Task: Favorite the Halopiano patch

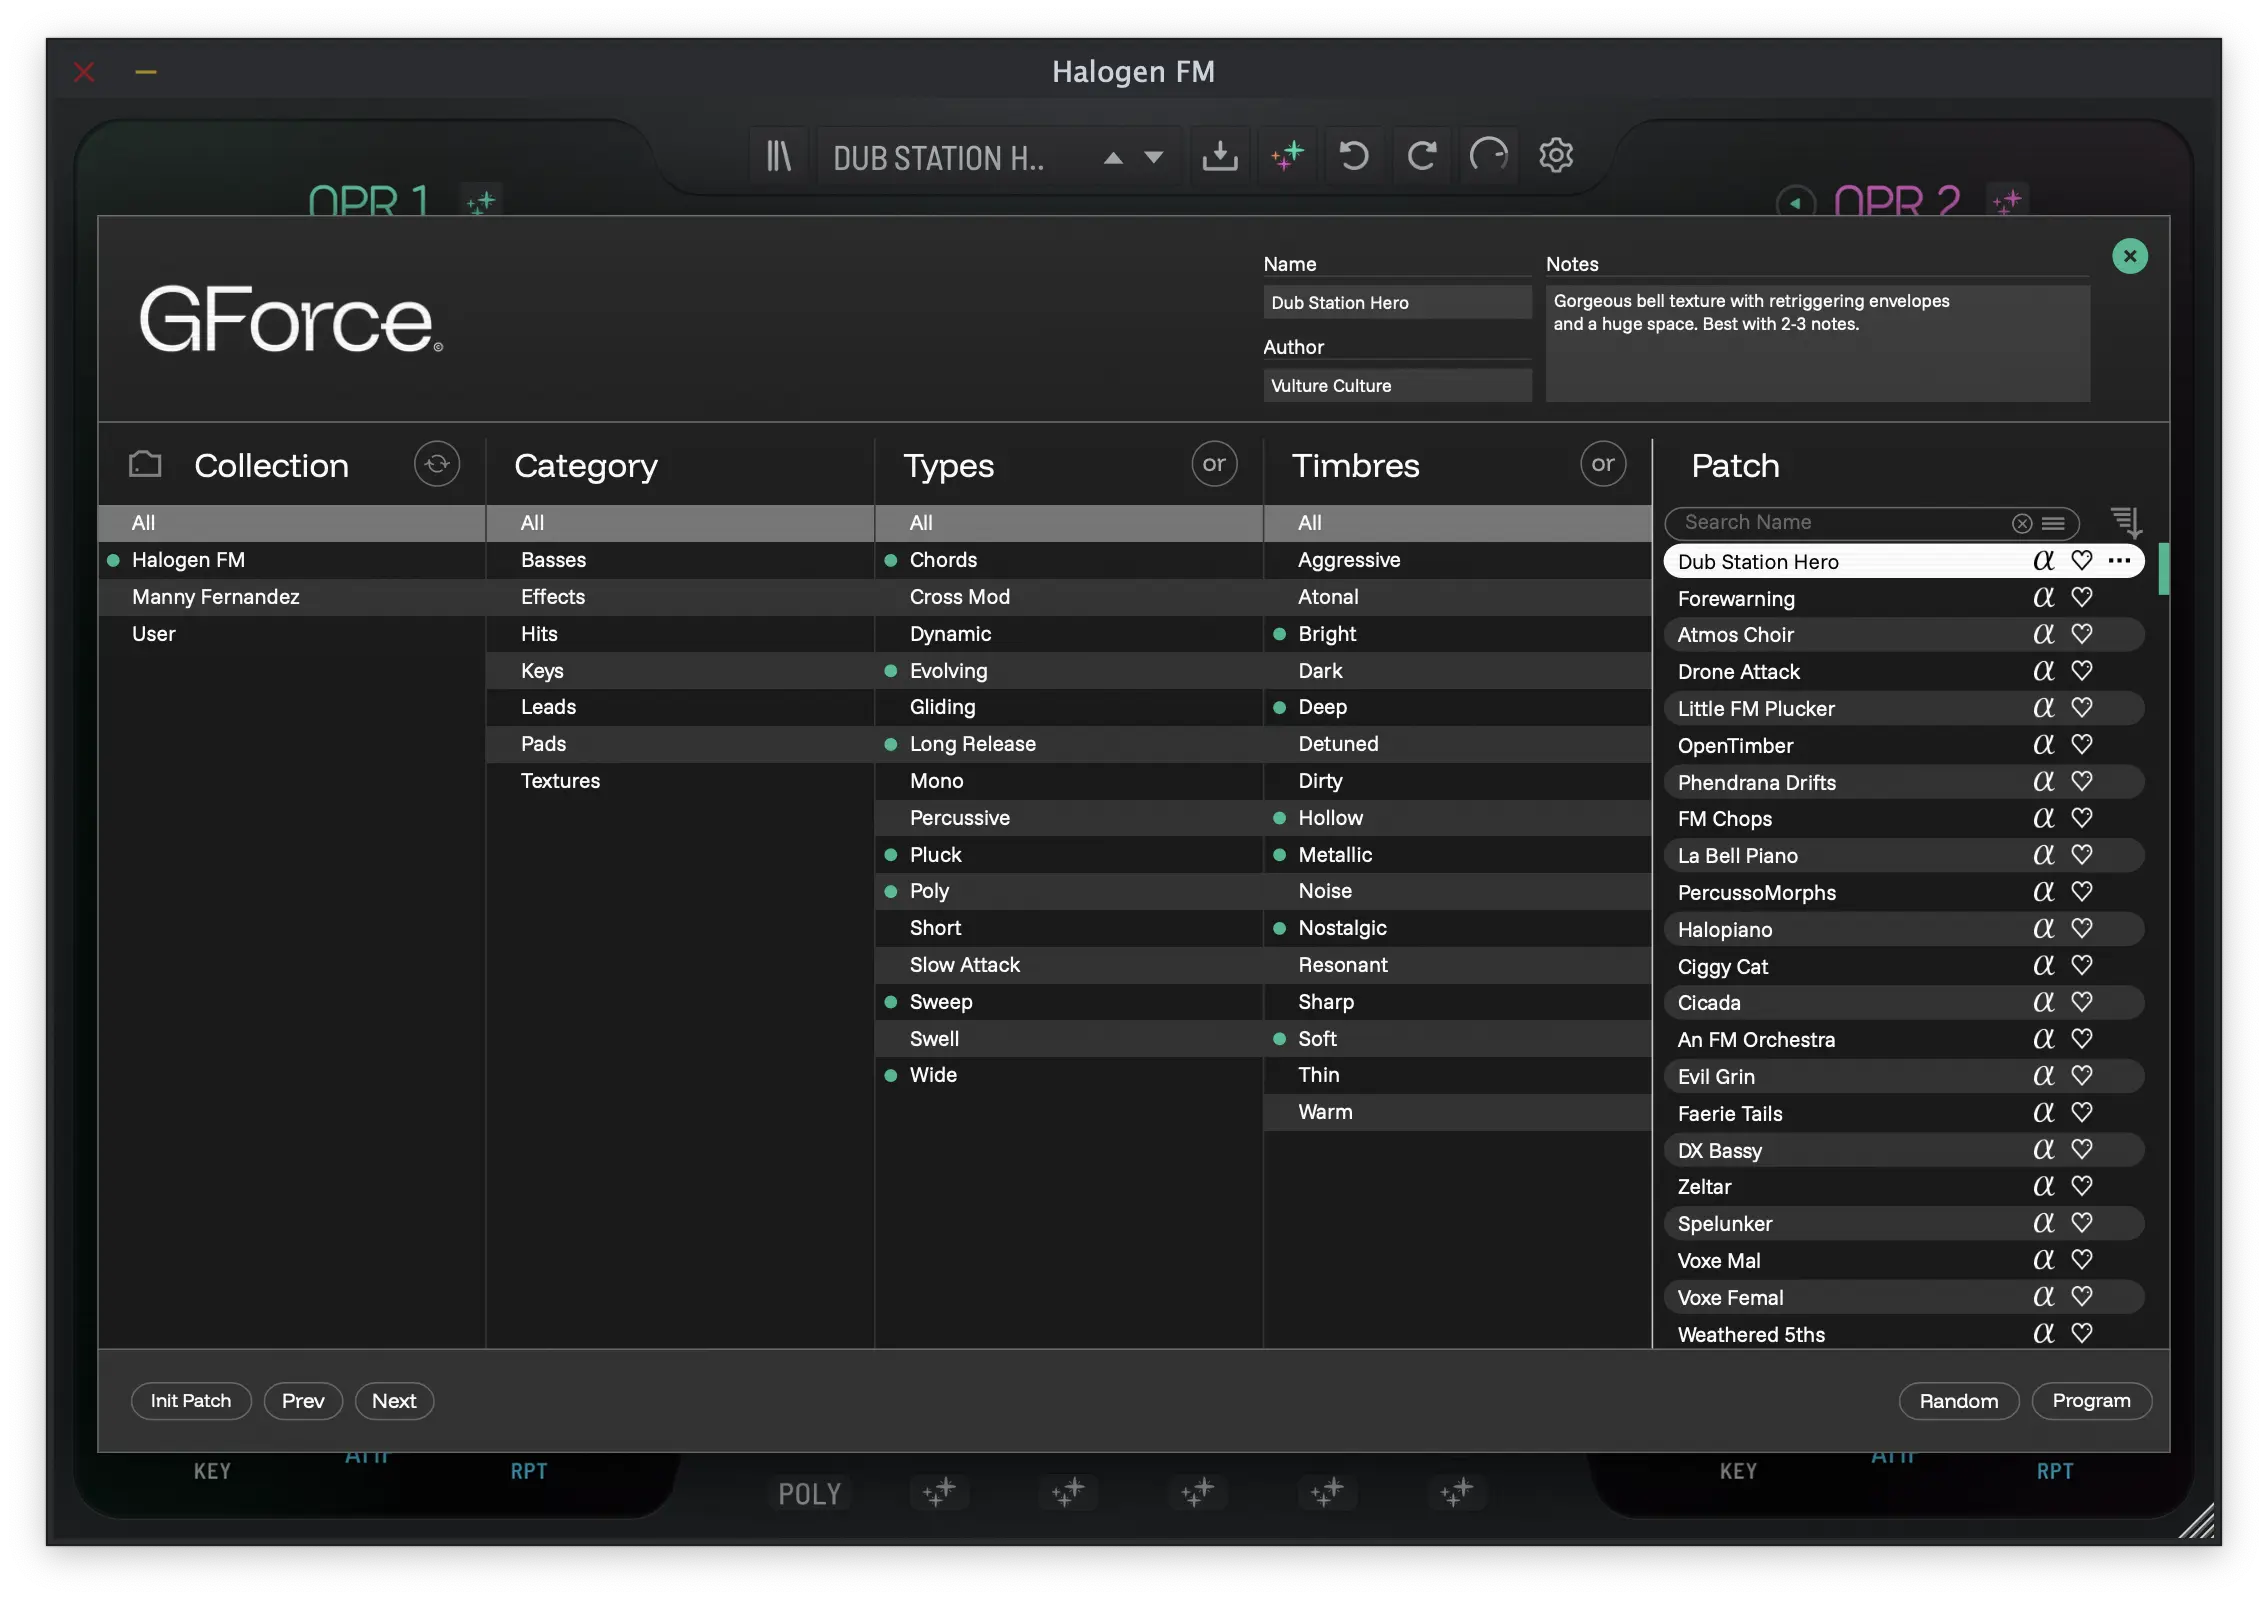Action: (x=2082, y=929)
